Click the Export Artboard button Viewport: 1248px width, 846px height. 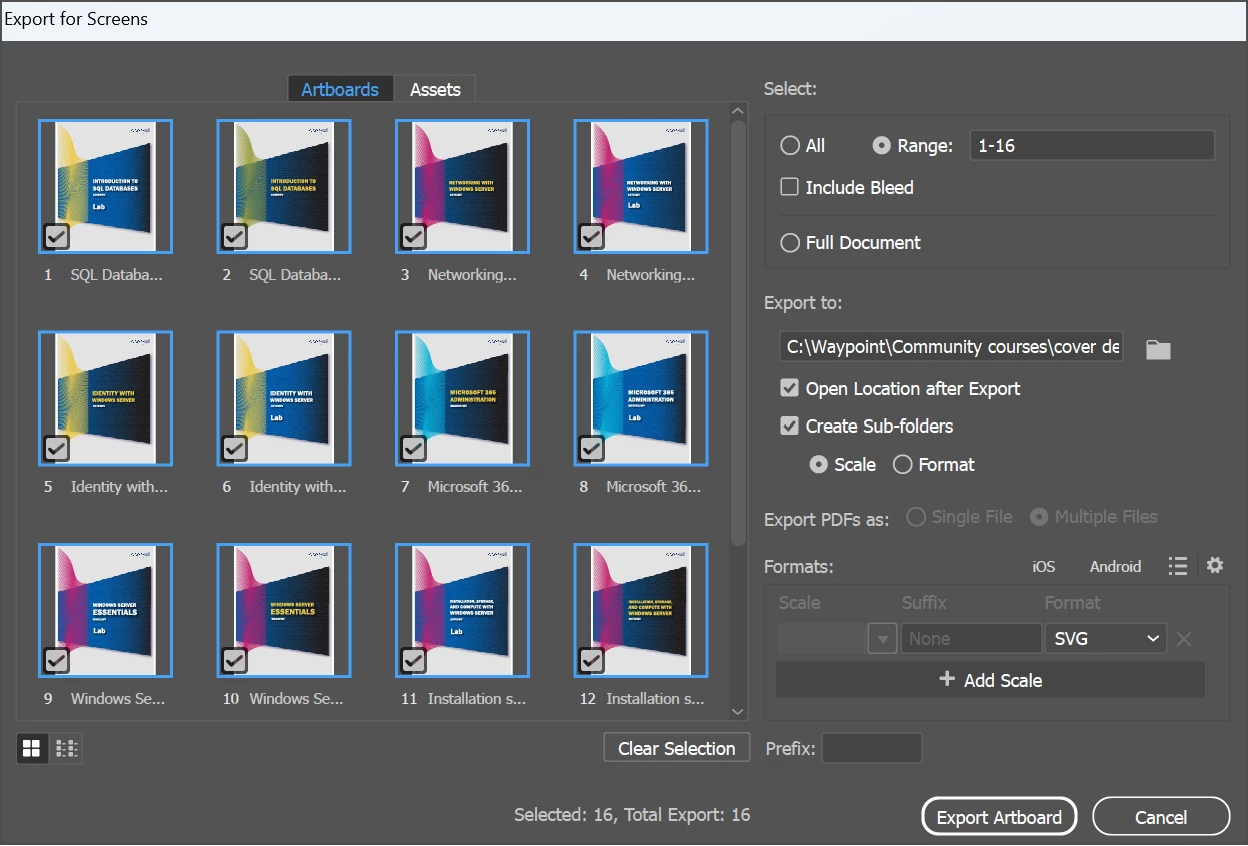point(999,817)
